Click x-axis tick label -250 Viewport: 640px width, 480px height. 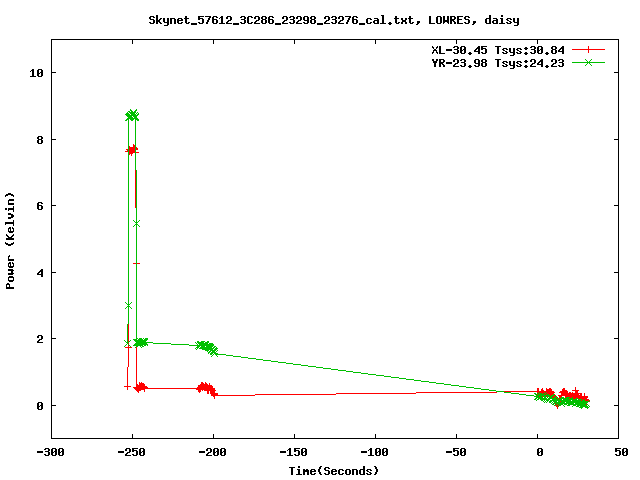coord(131,452)
